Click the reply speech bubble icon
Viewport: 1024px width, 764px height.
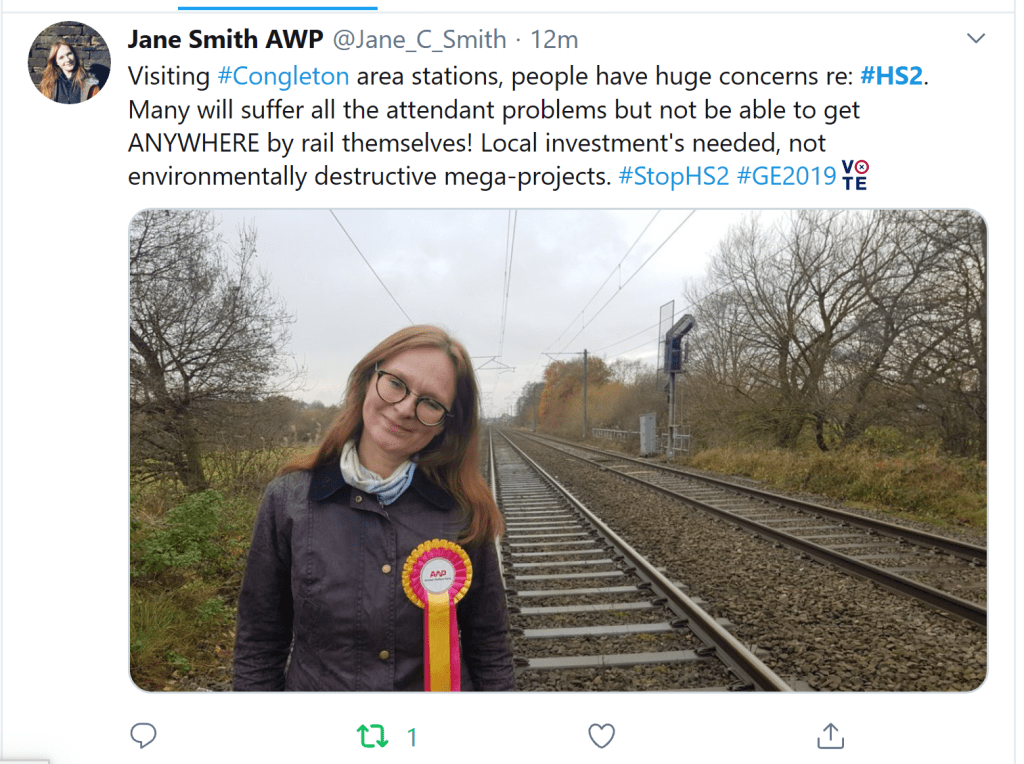click(143, 736)
